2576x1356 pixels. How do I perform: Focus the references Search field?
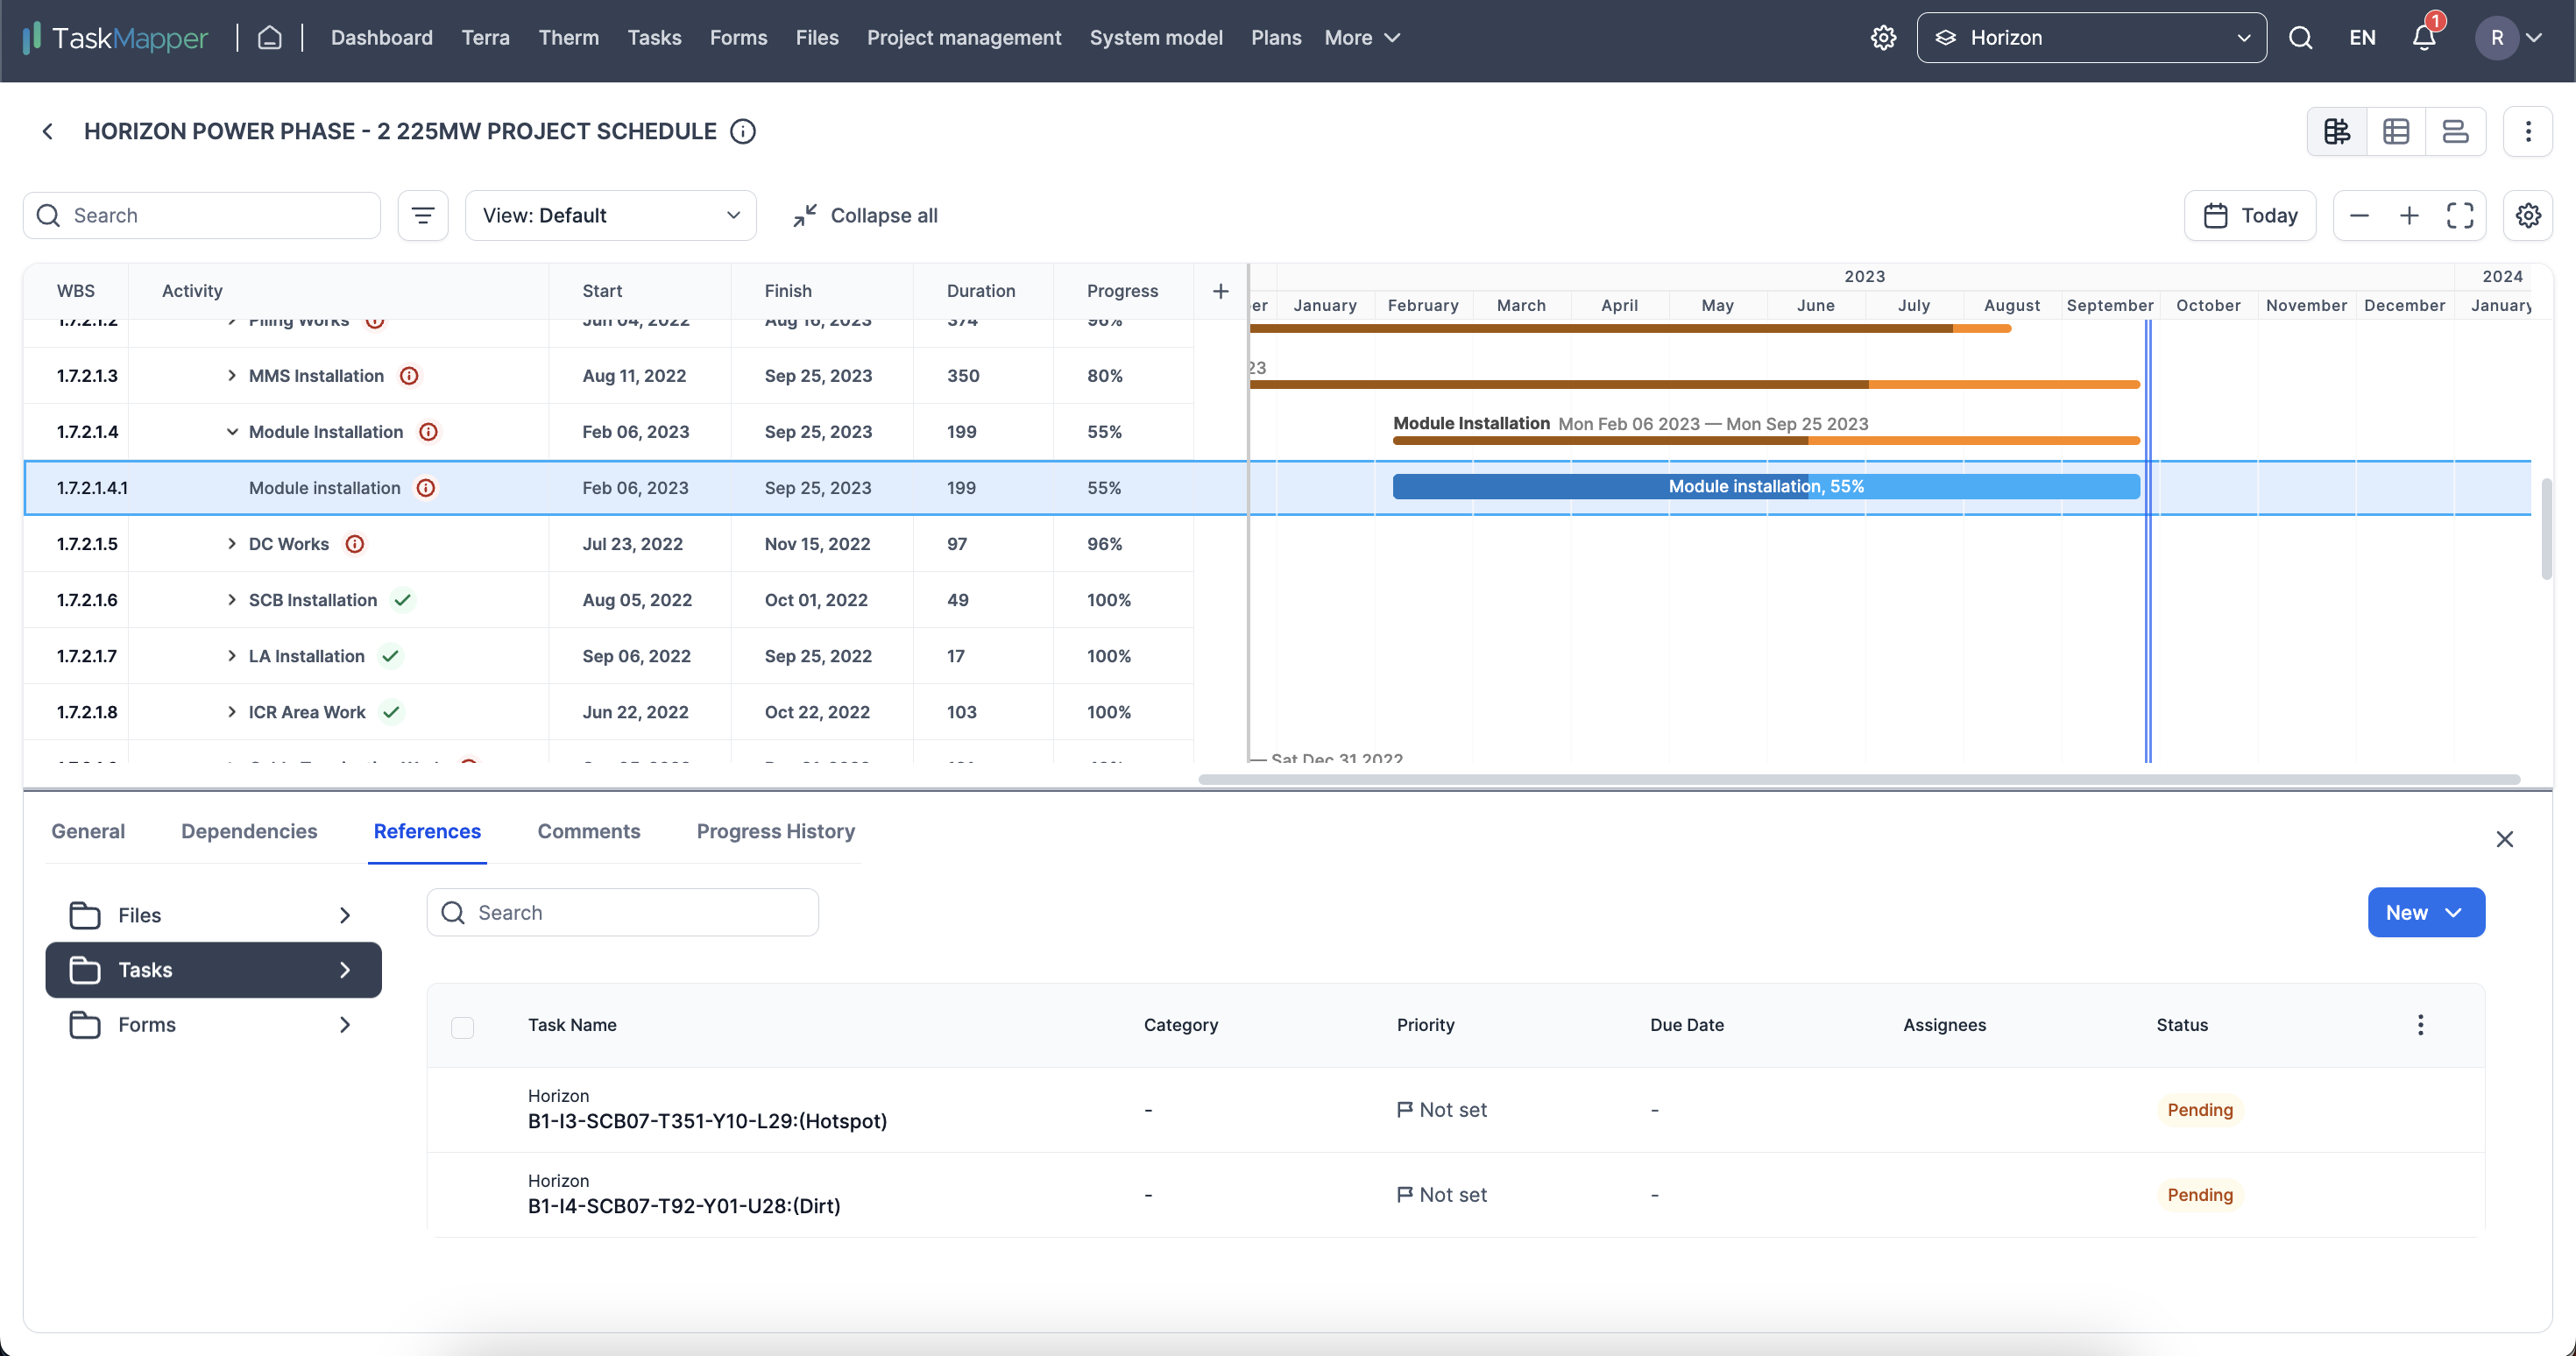(622, 913)
